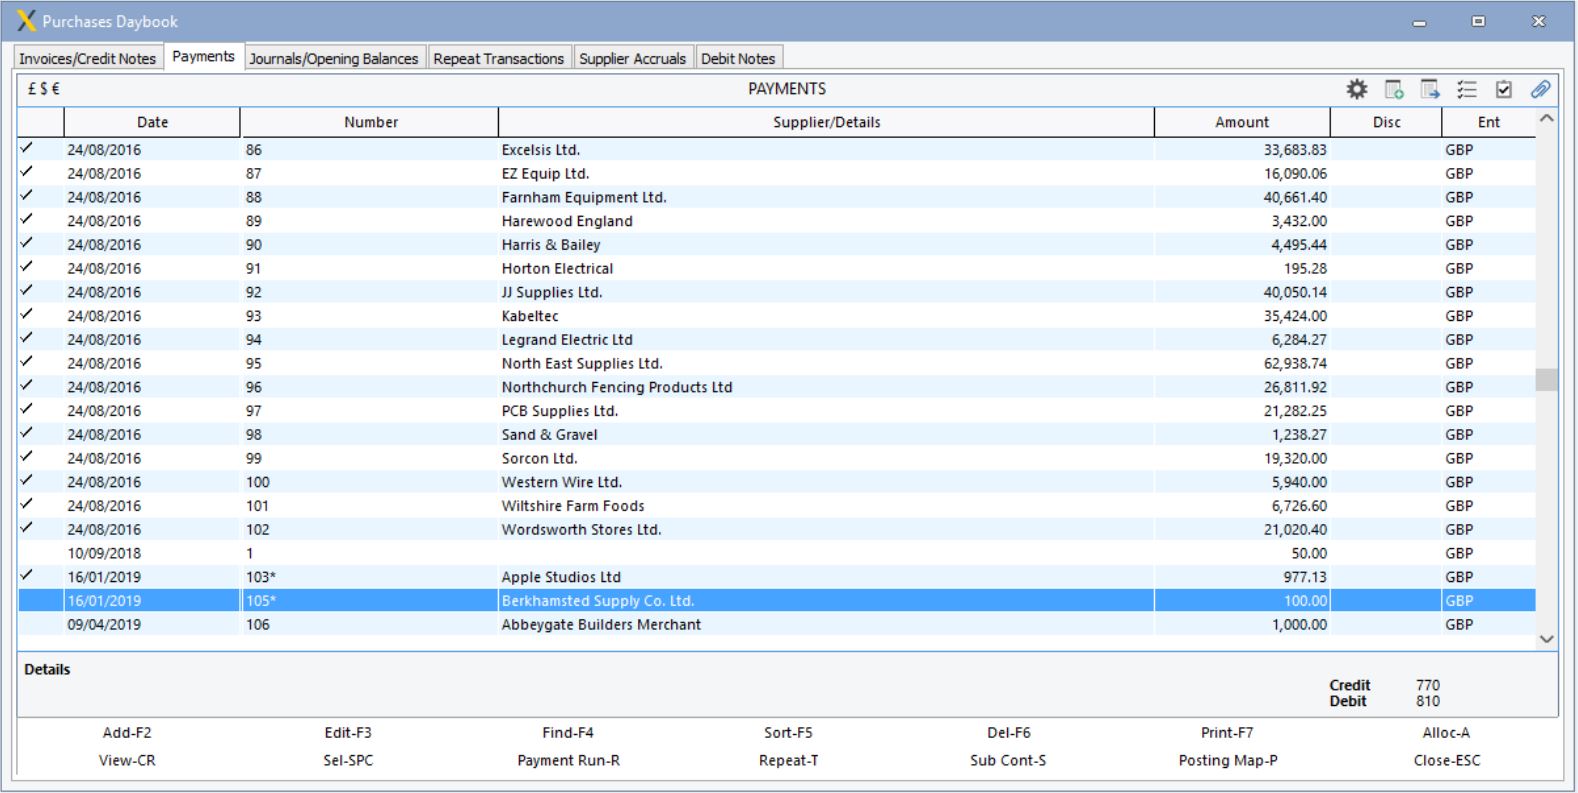Click the Sub Cont-S button
Screen dimensions: 1578x793
[x=1008, y=761]
